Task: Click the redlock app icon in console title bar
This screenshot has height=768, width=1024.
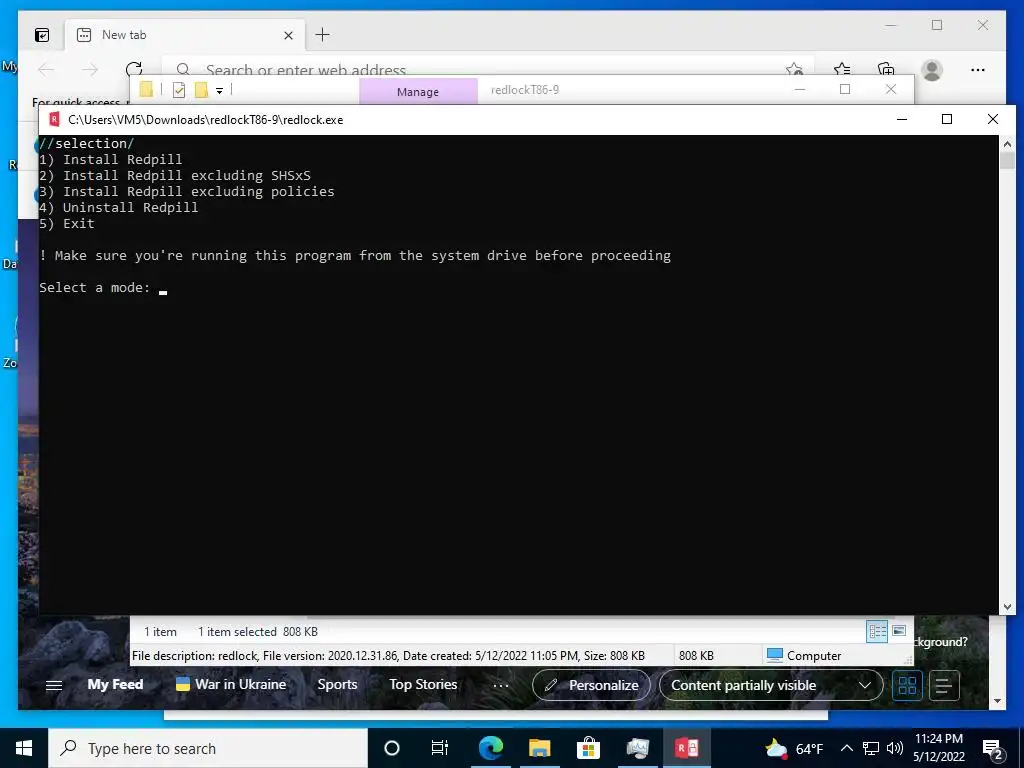Action: [x=55, y=120]
